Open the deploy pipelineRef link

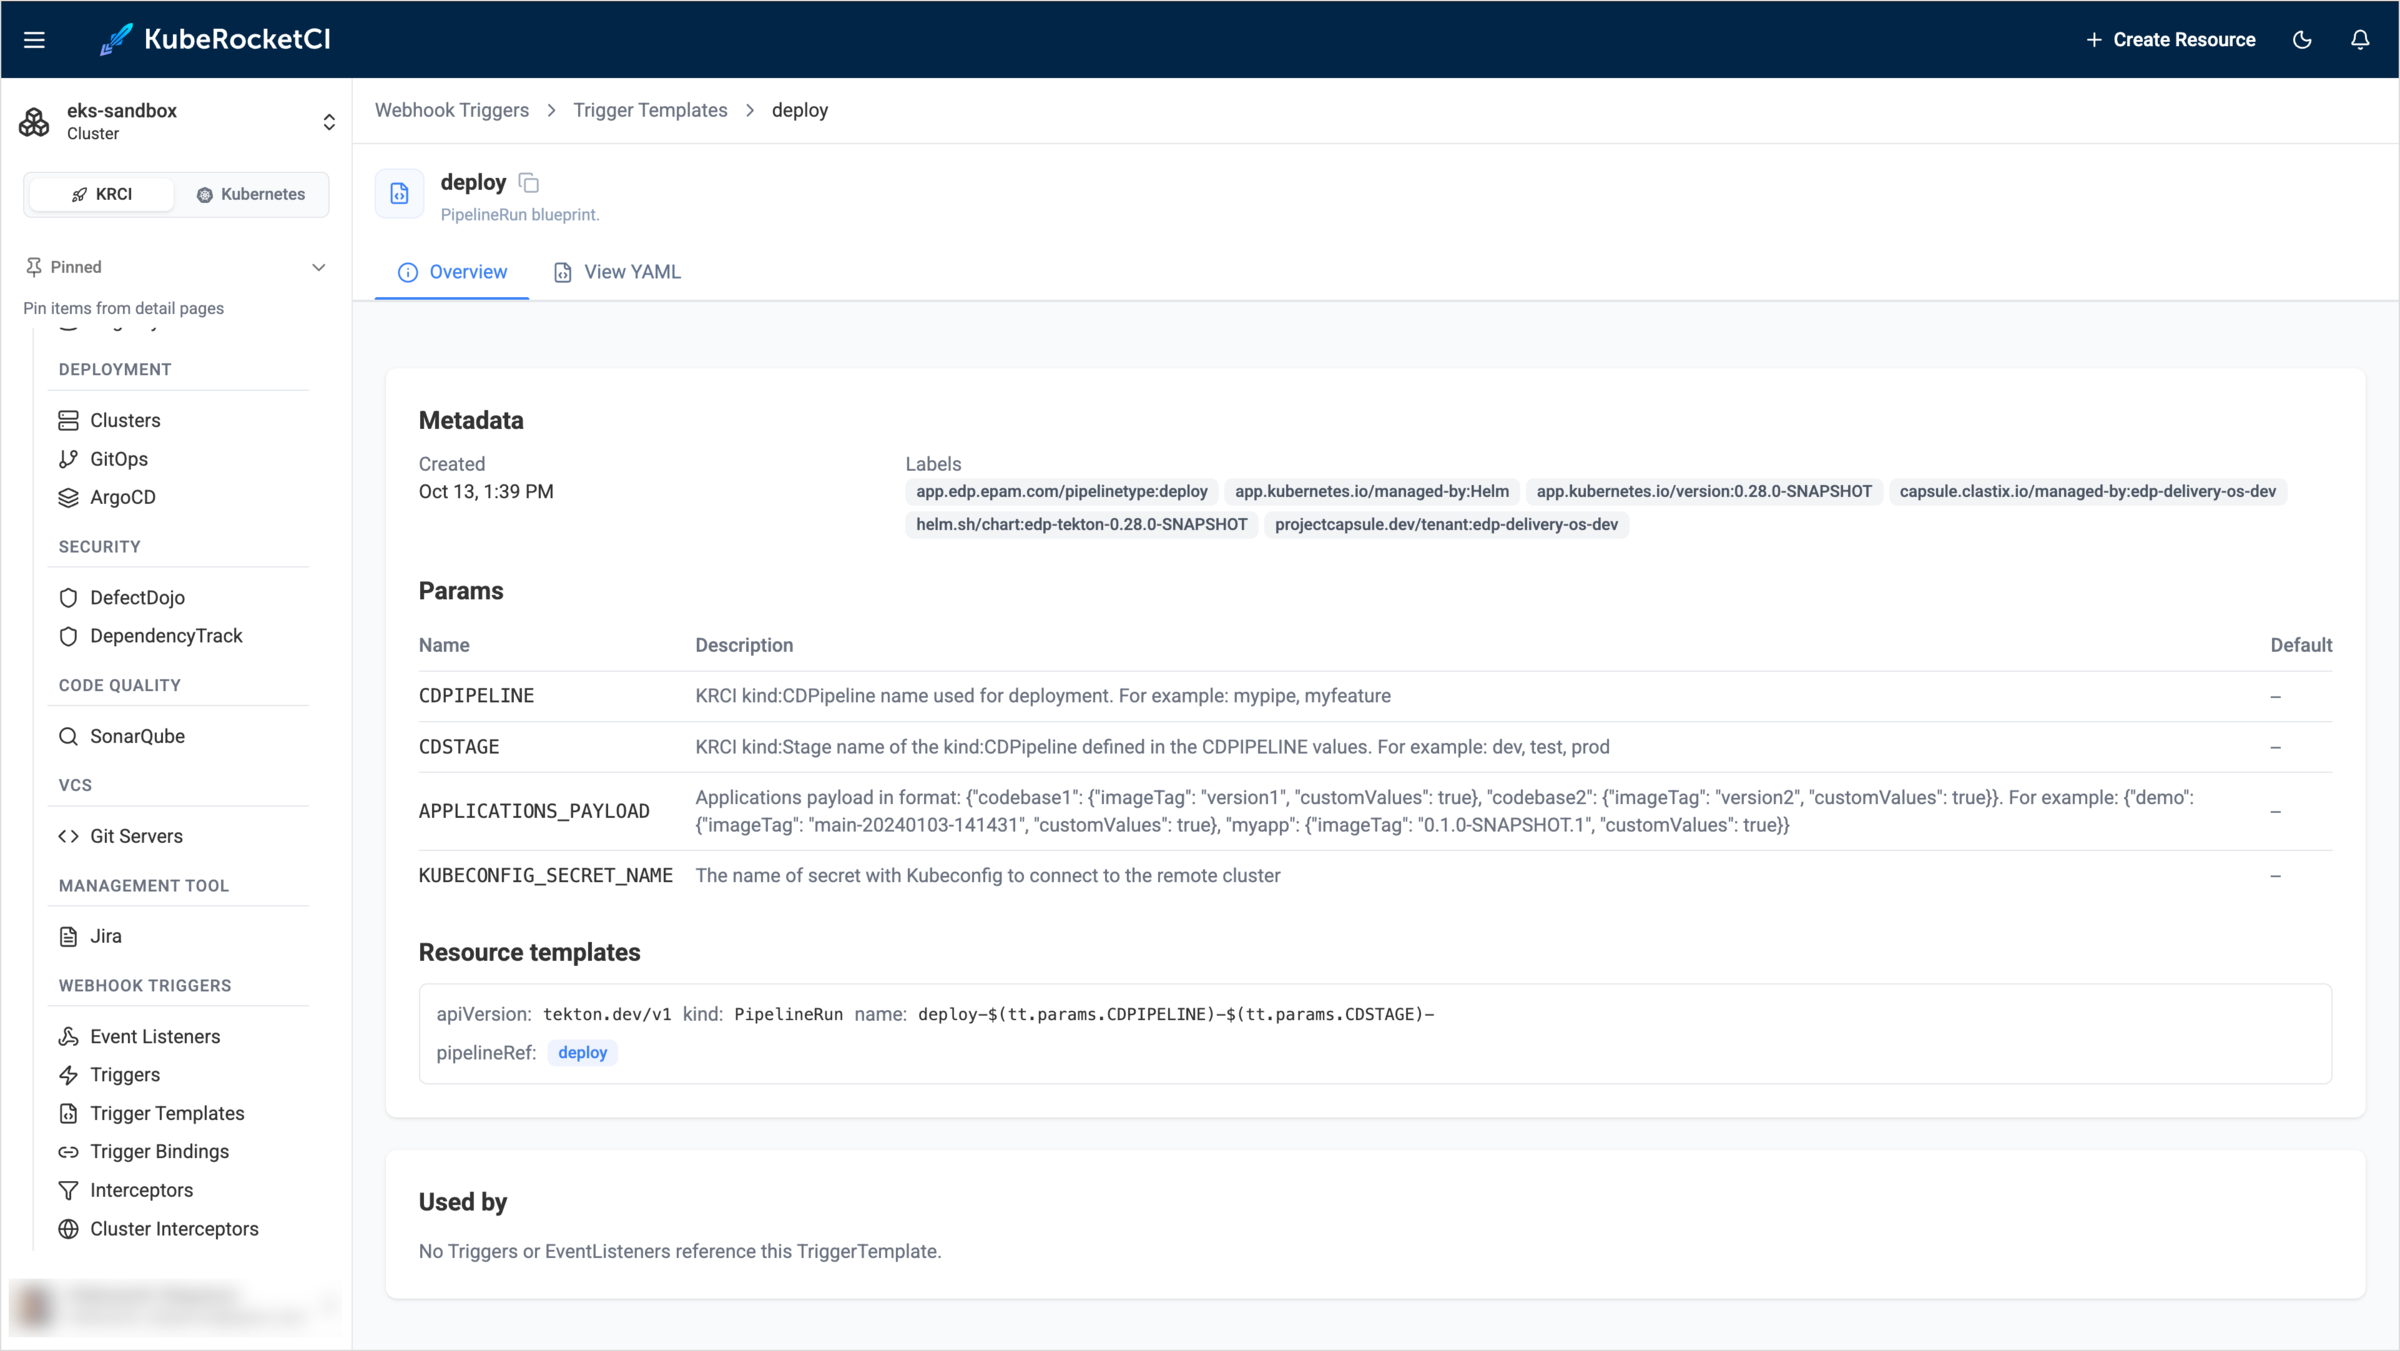click(x=582, y=1053)
